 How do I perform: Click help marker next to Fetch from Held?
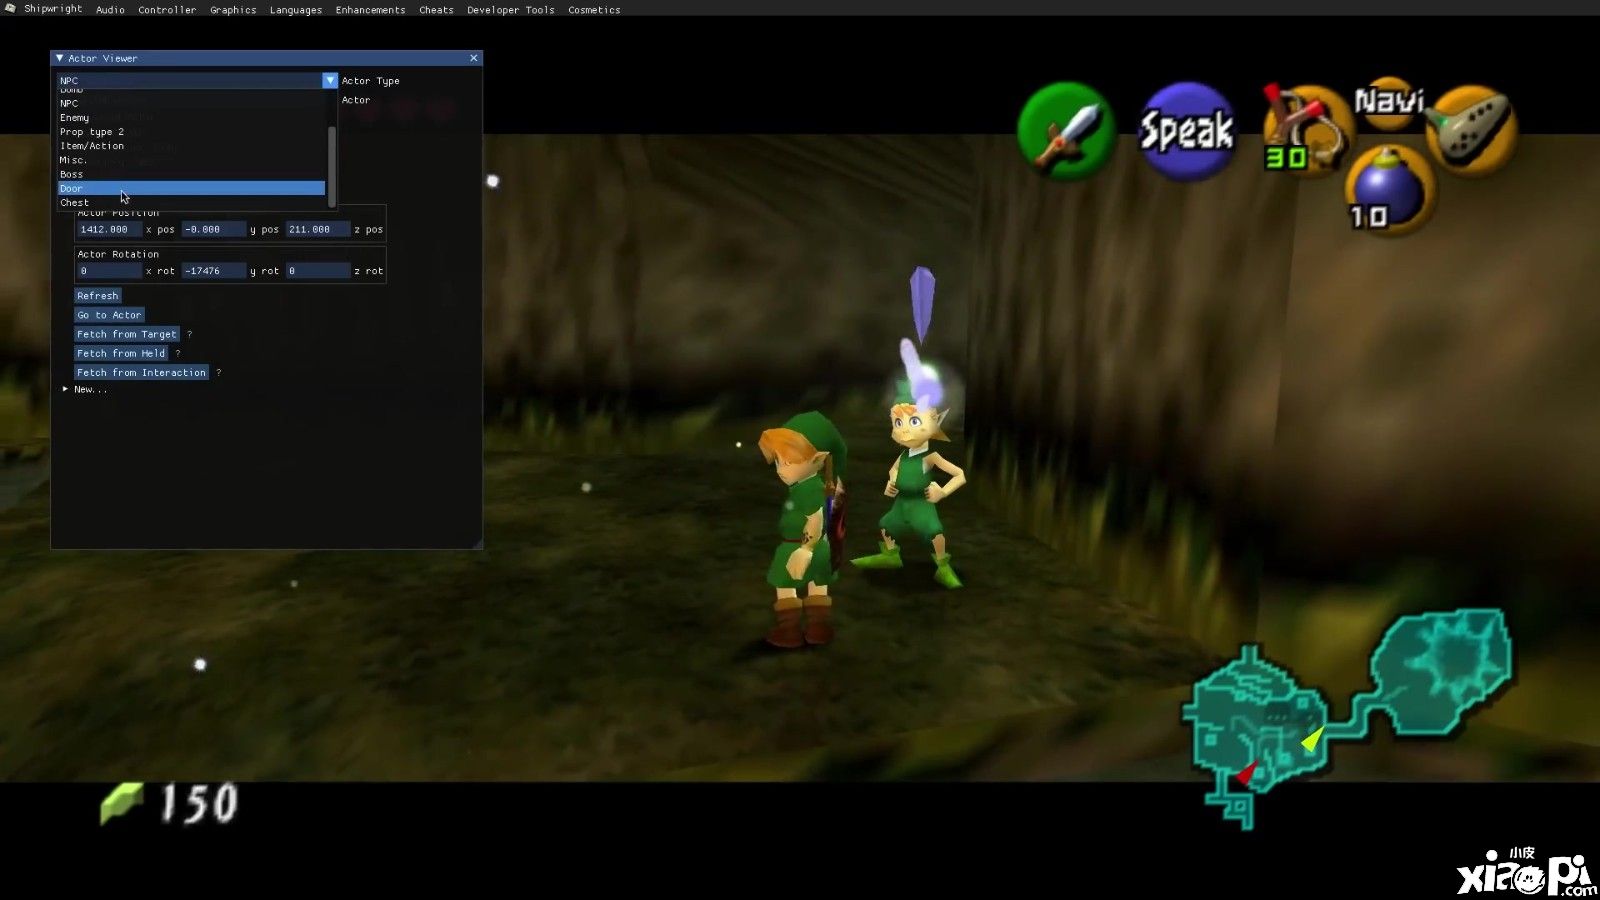pos(178,354)
